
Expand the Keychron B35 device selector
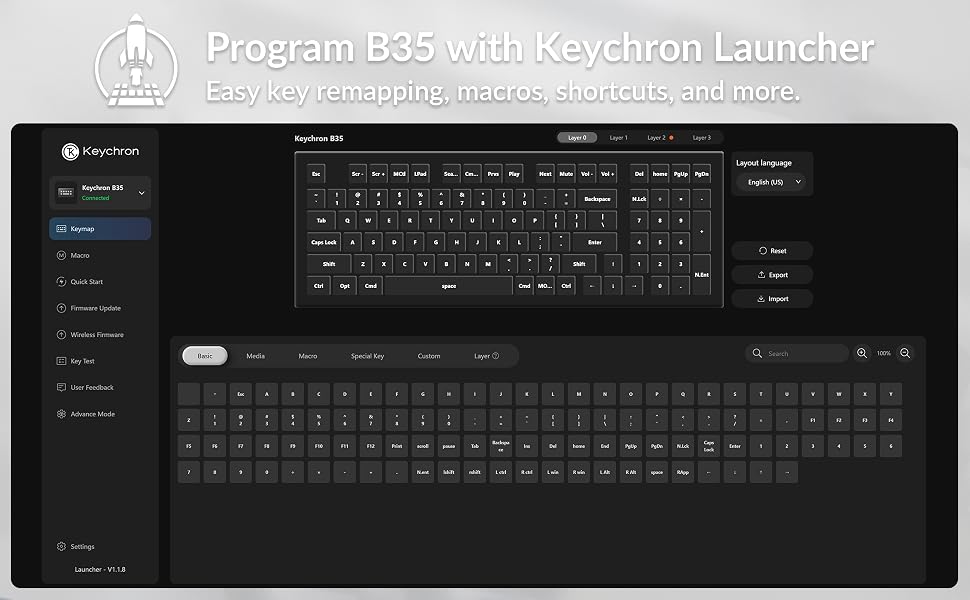click(100, 192)
